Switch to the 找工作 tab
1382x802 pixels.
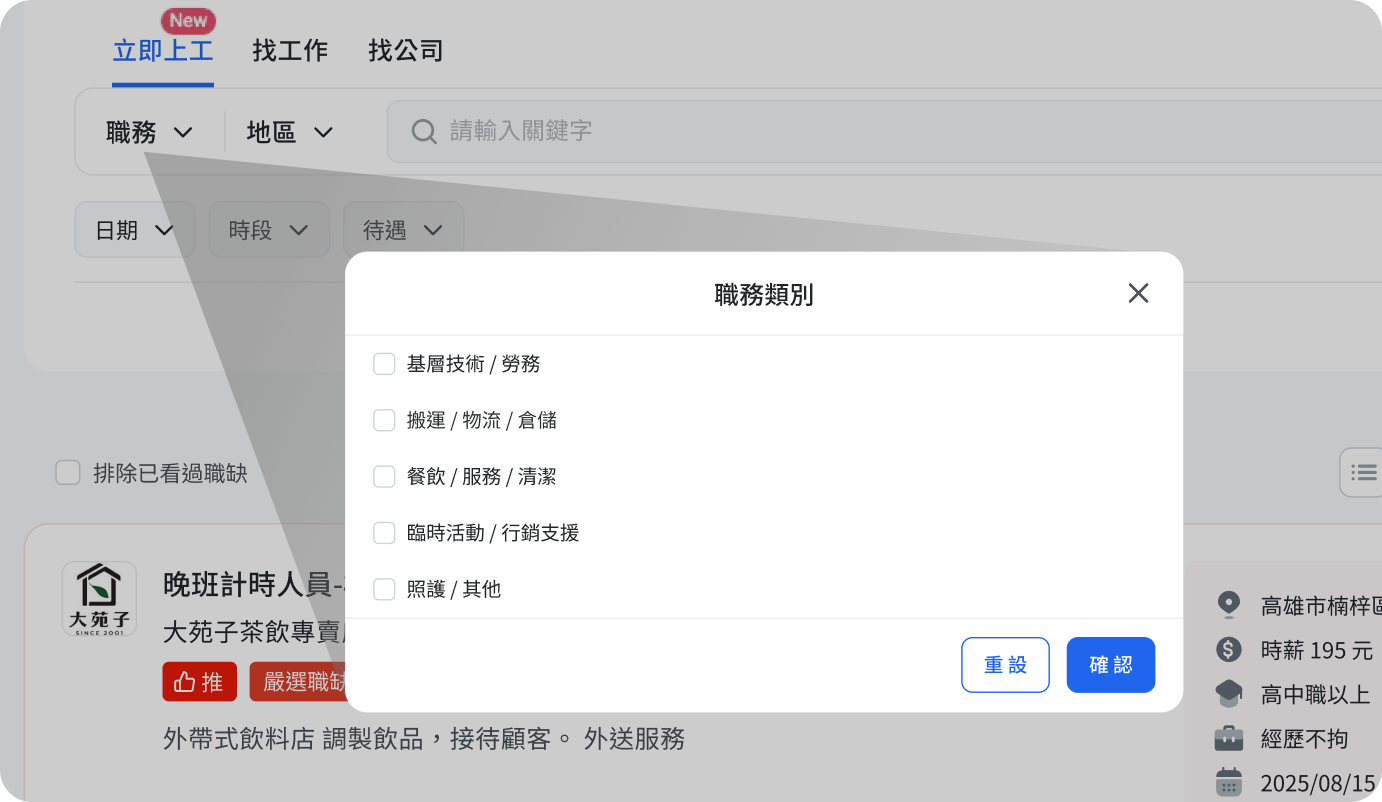[x=290, y=50]
